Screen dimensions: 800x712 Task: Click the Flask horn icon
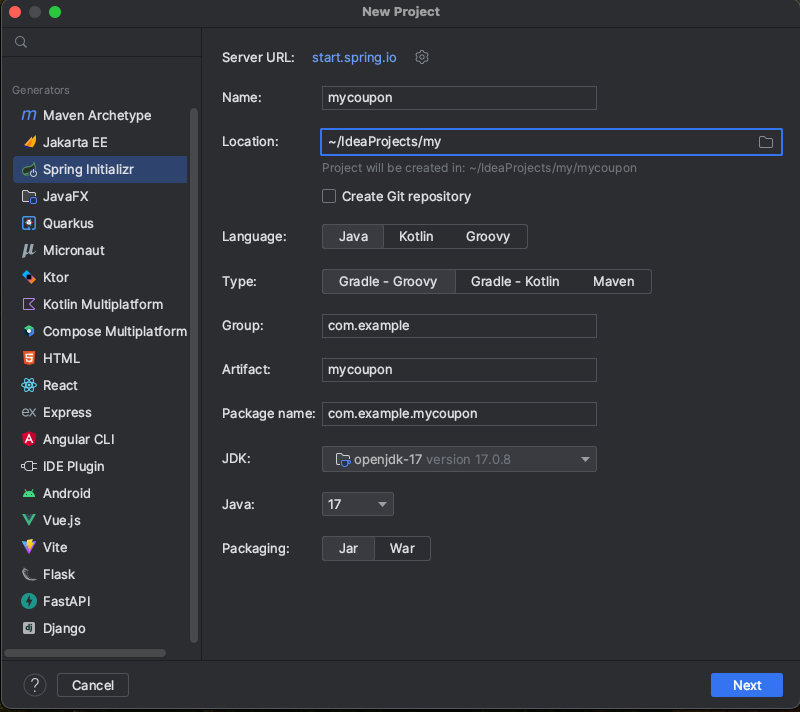tap(29, 574)
